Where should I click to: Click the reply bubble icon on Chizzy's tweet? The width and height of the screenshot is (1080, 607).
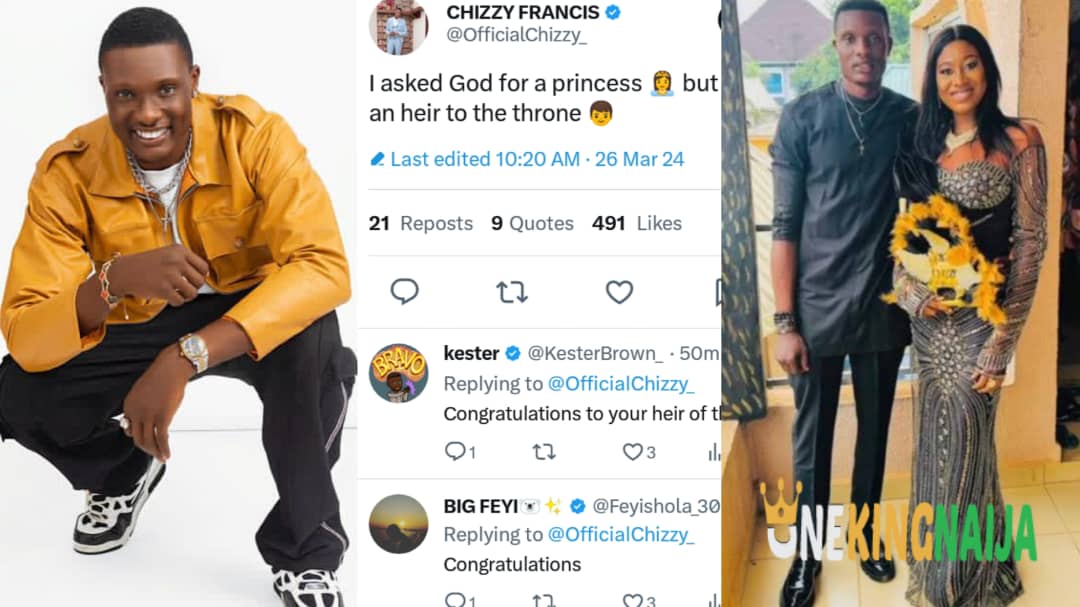[x=404, y=291]
